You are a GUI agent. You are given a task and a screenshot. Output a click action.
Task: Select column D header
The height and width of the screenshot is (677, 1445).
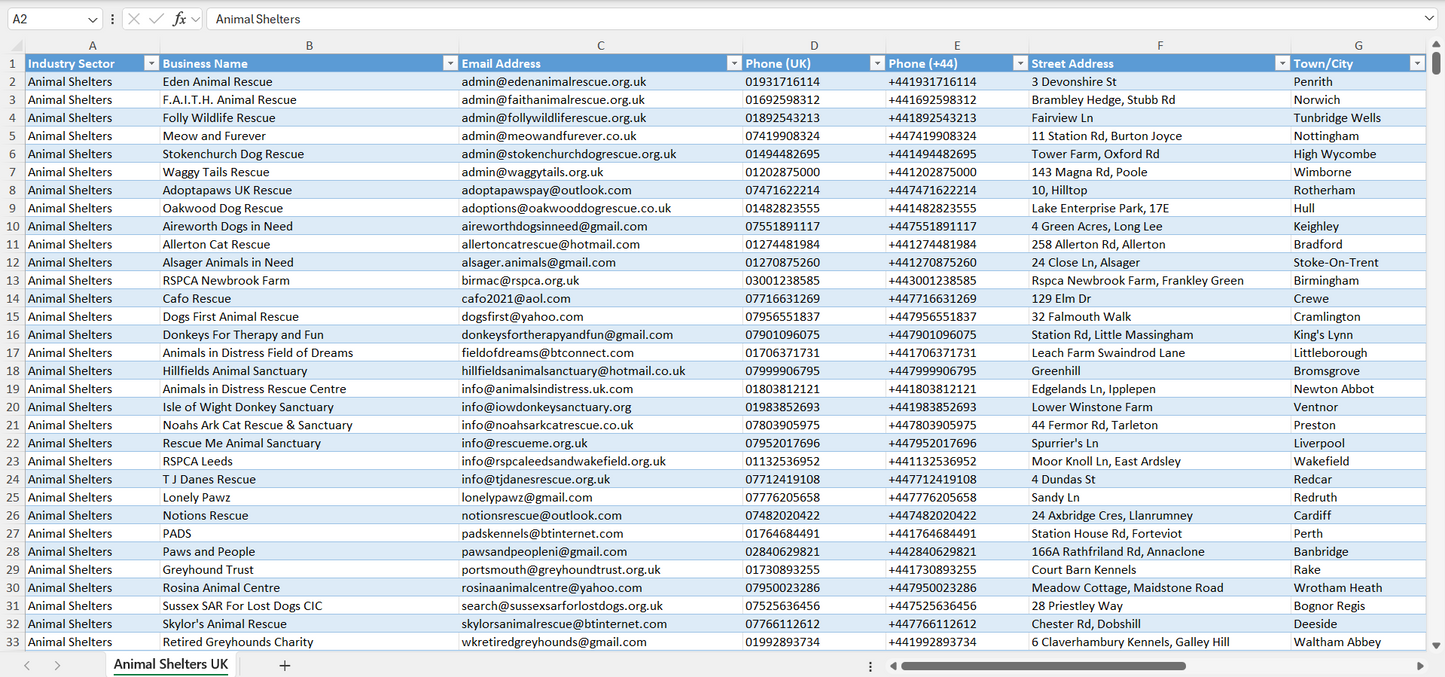click(814, 45)
